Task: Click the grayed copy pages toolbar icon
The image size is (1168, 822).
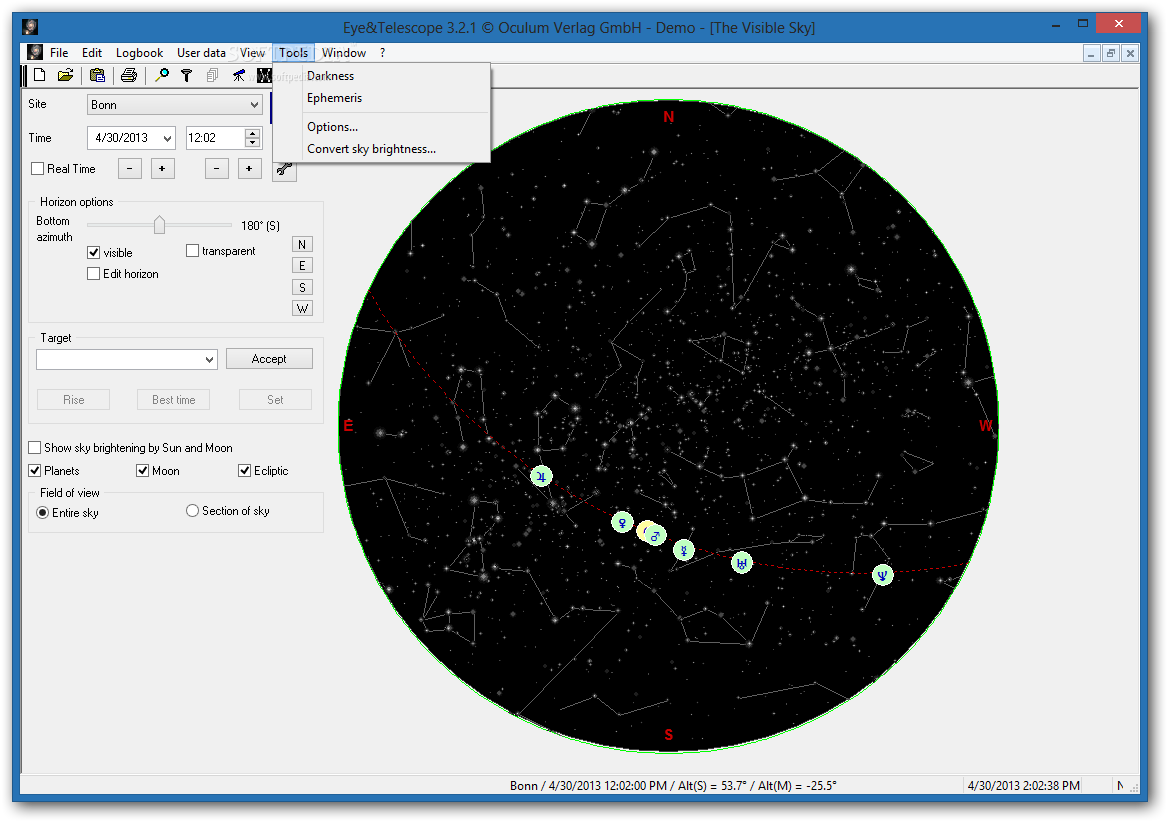Action: pos(212,74)
